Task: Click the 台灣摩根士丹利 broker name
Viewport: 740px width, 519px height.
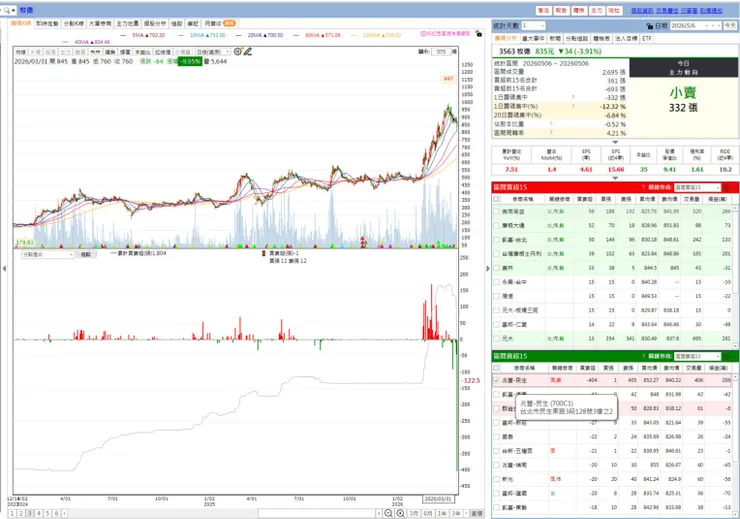Action: pyautogui.click(x=521, y=254)
